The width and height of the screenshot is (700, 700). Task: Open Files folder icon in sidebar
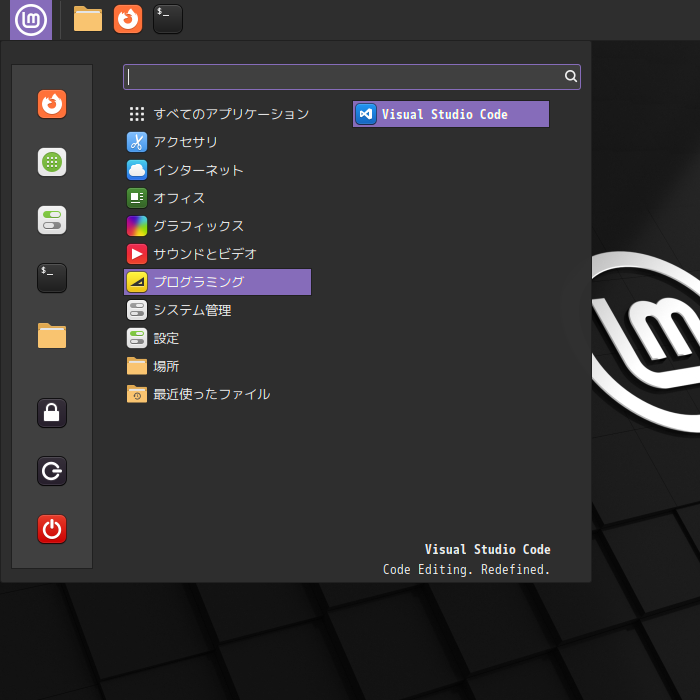pyautogui.click(x=52, y=336)
